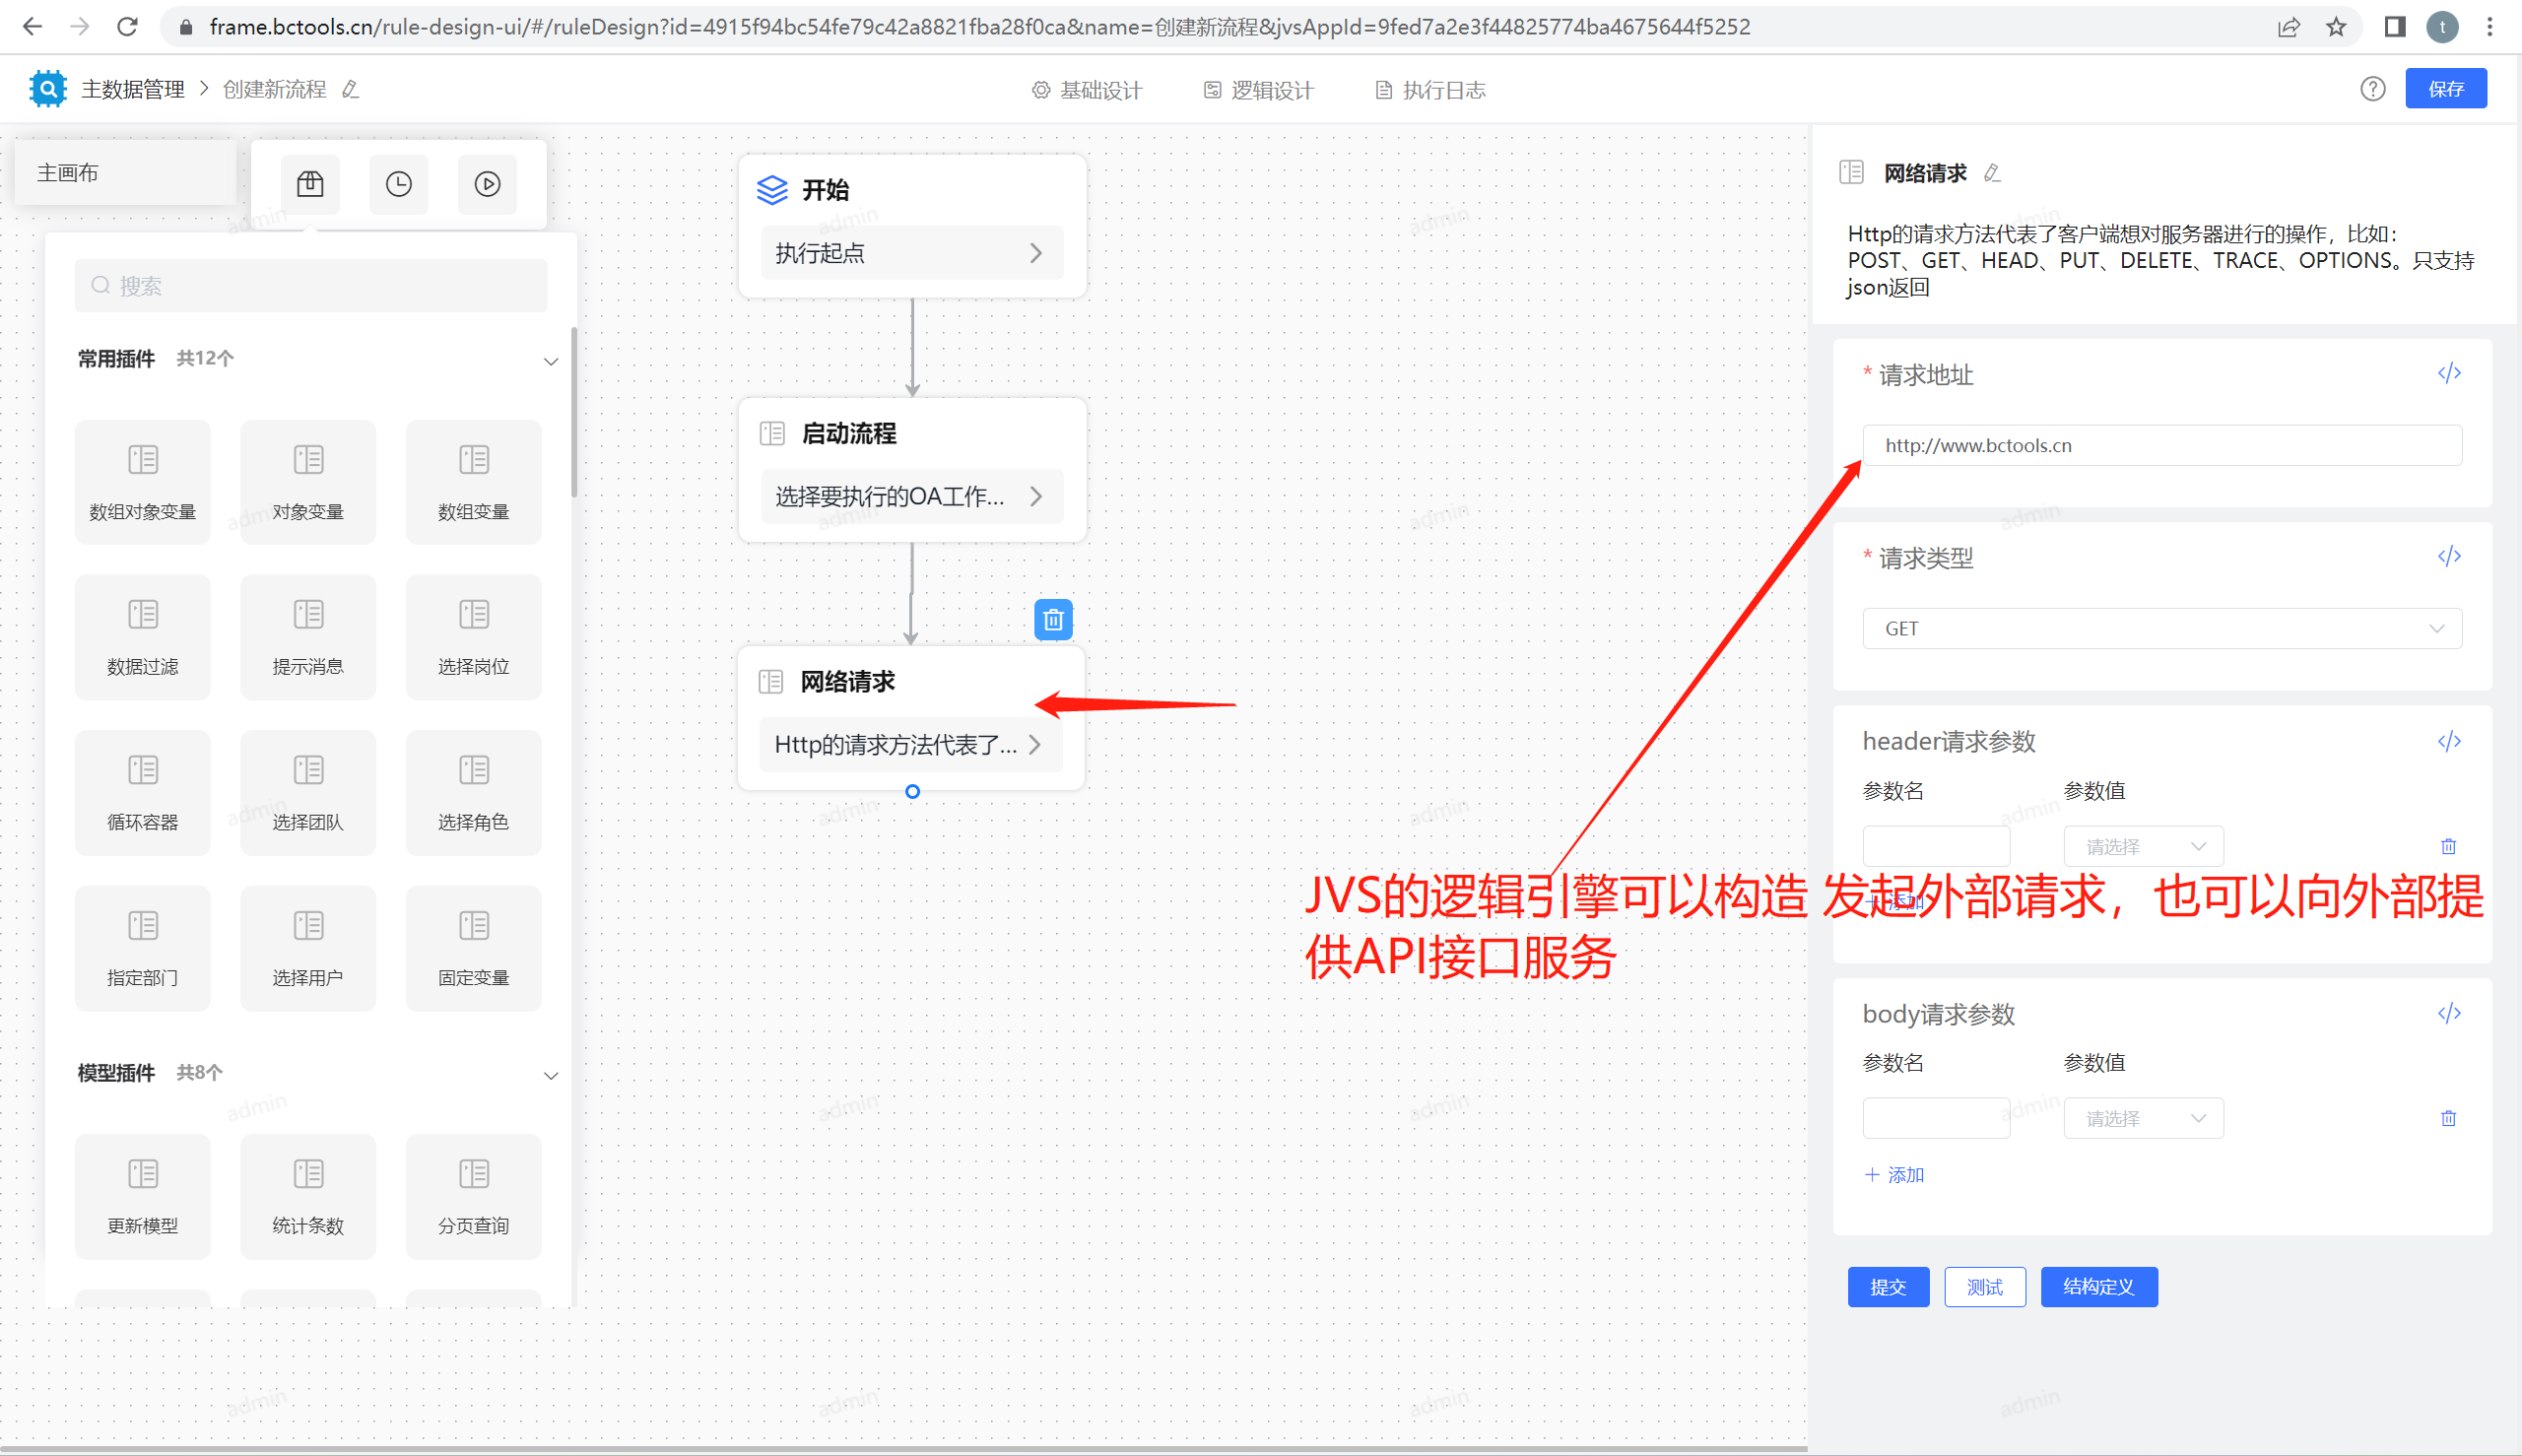2522x1456 pixels.
Task: Click the body 参数名 input field
Action: click(1936, 1118)
